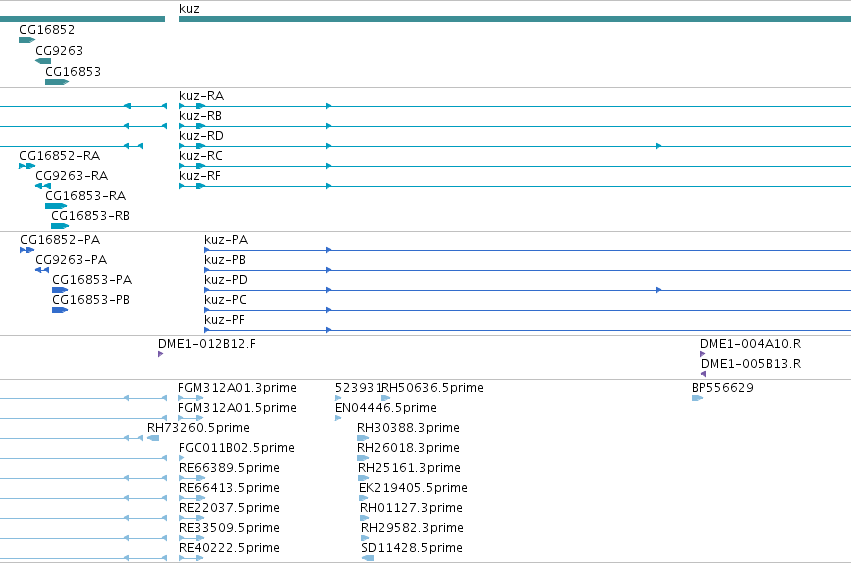
Task: Select the RH30388.3prime label
Action: (408, 428)
